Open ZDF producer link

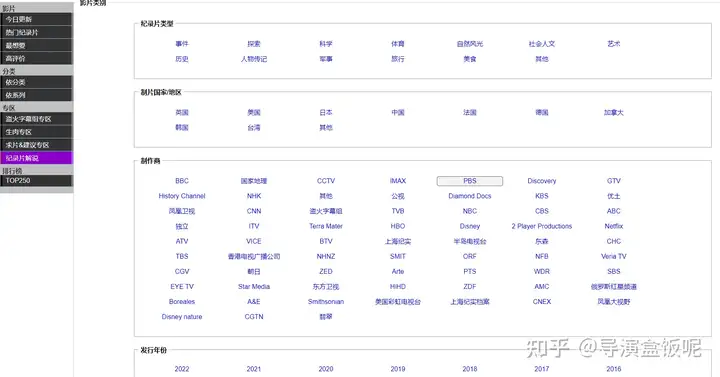coord(470,287)
